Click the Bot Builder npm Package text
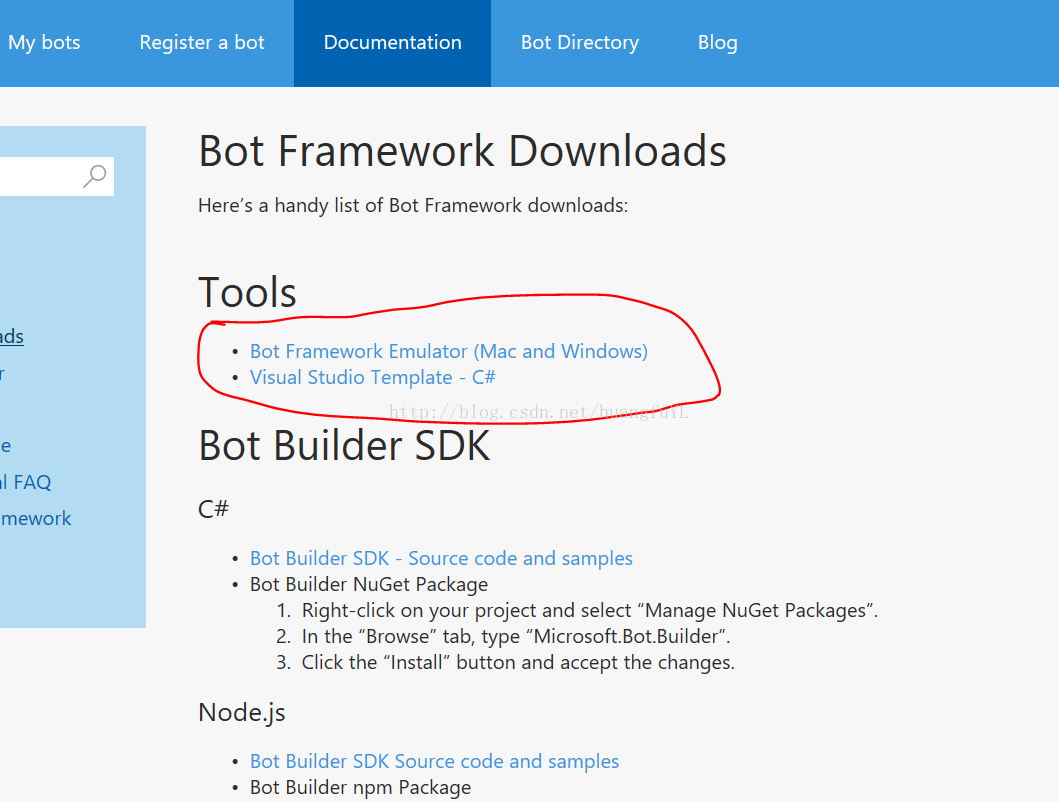Viewport: 1059px width, 802px height. point(361,787)
